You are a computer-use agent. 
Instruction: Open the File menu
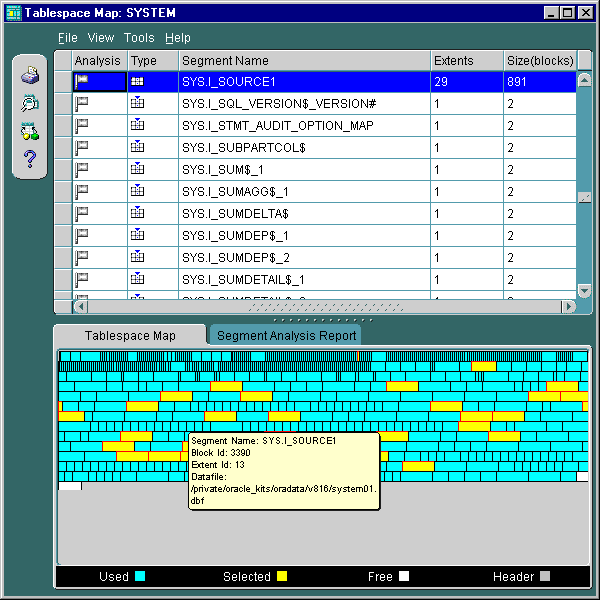click(x=68, y=38)
